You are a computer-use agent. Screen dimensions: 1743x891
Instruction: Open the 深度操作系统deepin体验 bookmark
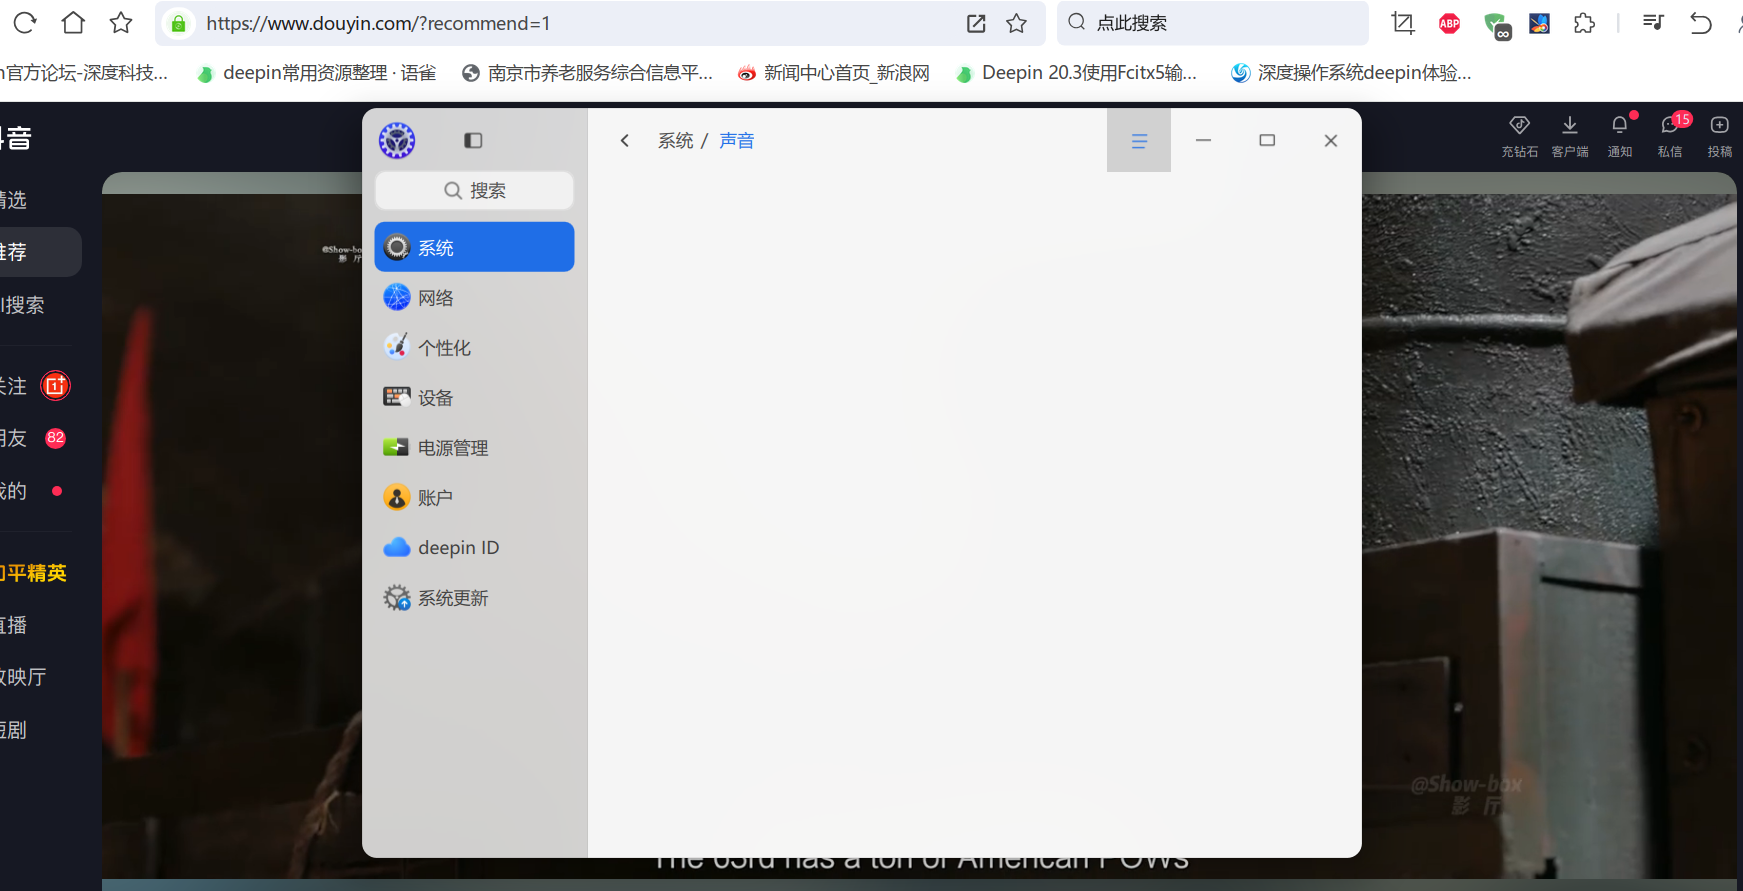point(1351,73)
